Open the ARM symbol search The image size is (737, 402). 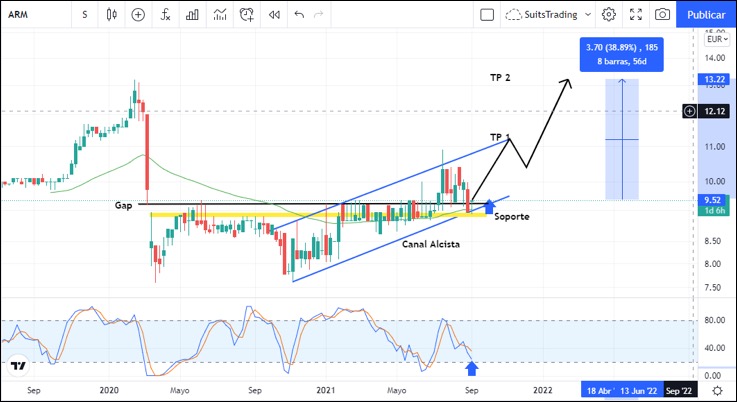pos(30,15)
